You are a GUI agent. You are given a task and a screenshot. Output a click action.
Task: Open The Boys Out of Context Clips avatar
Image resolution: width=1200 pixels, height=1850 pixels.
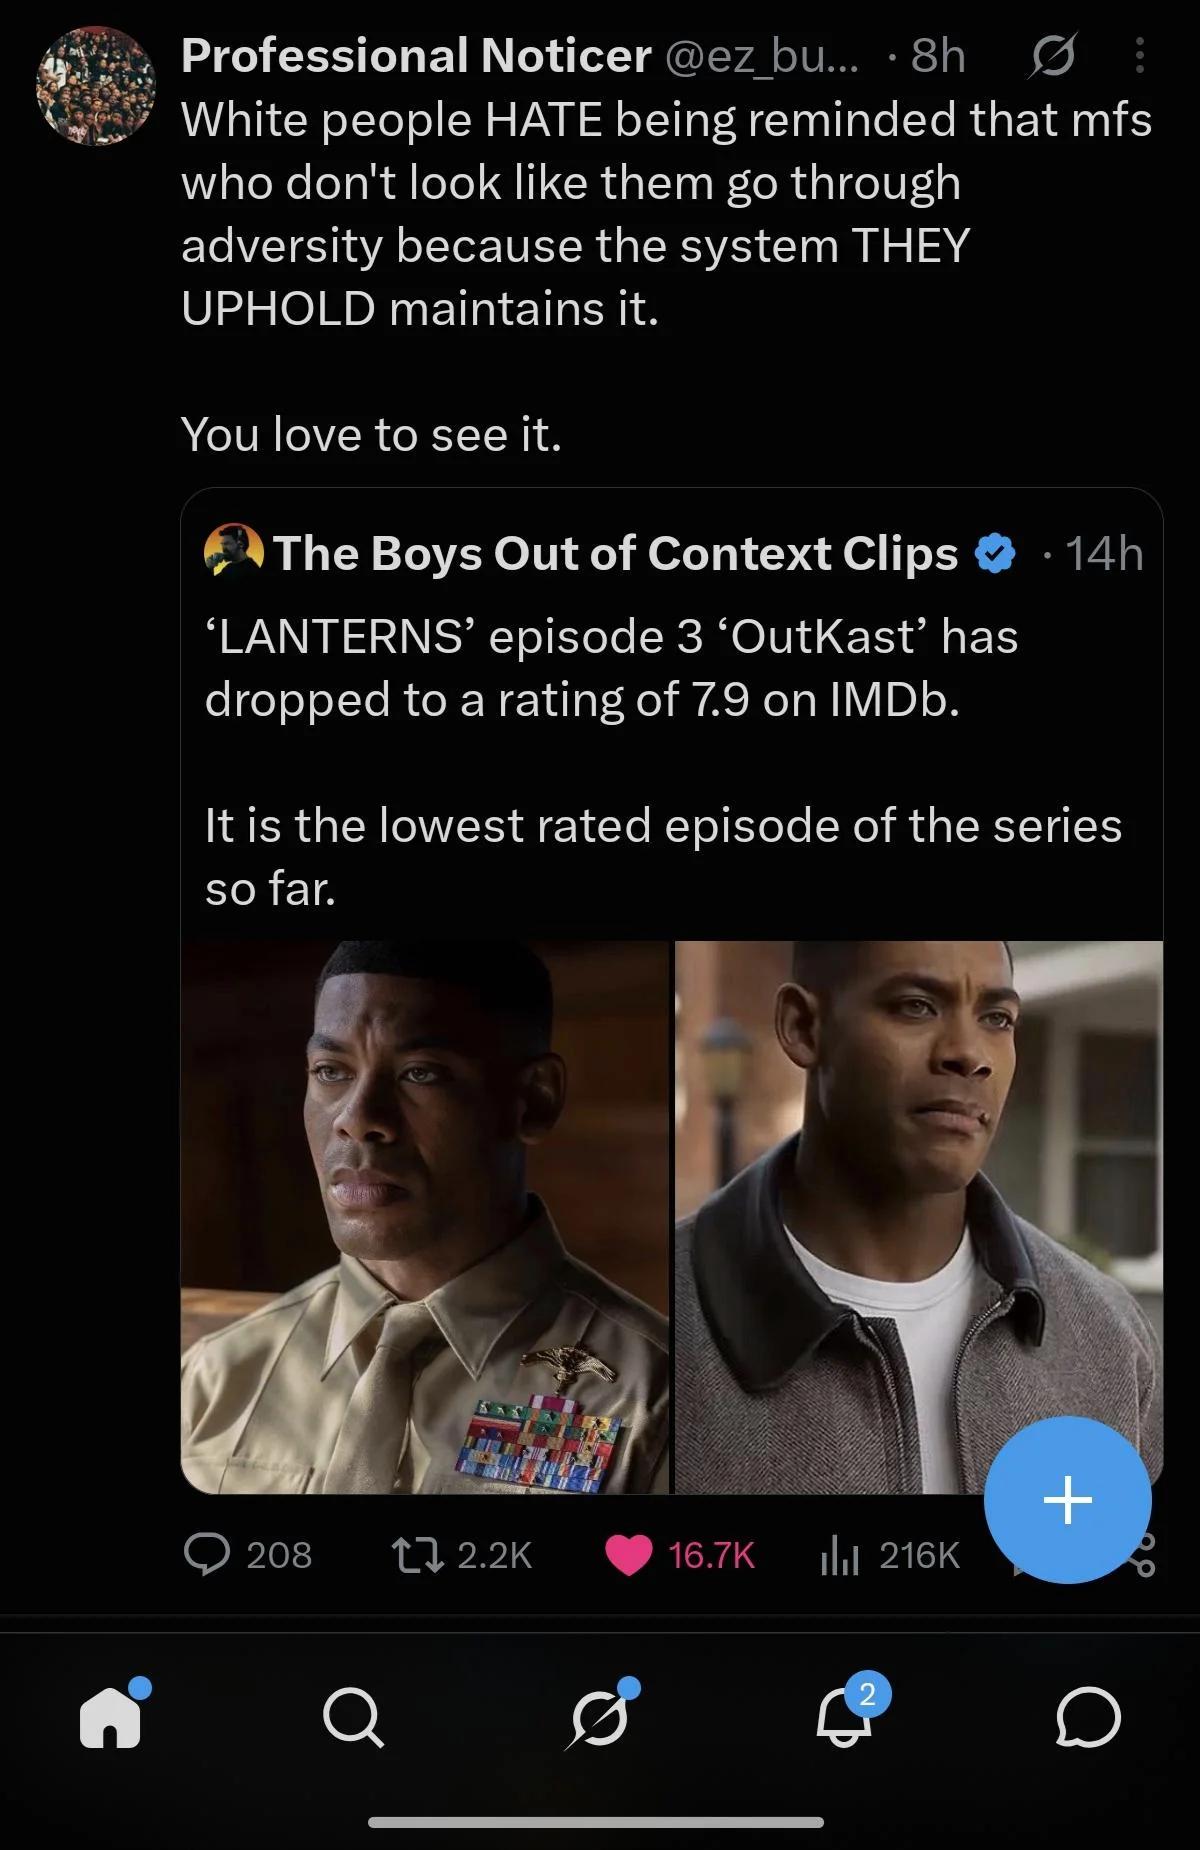pyautogui.click(x=233, y=552)
